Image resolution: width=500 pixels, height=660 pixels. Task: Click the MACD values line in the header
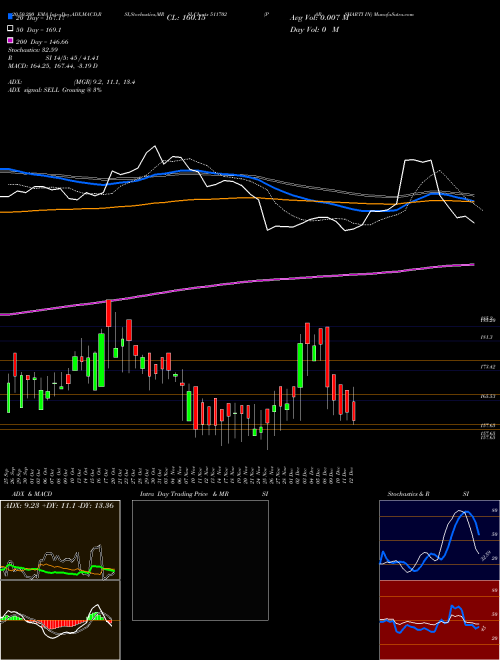click(53, 66)
